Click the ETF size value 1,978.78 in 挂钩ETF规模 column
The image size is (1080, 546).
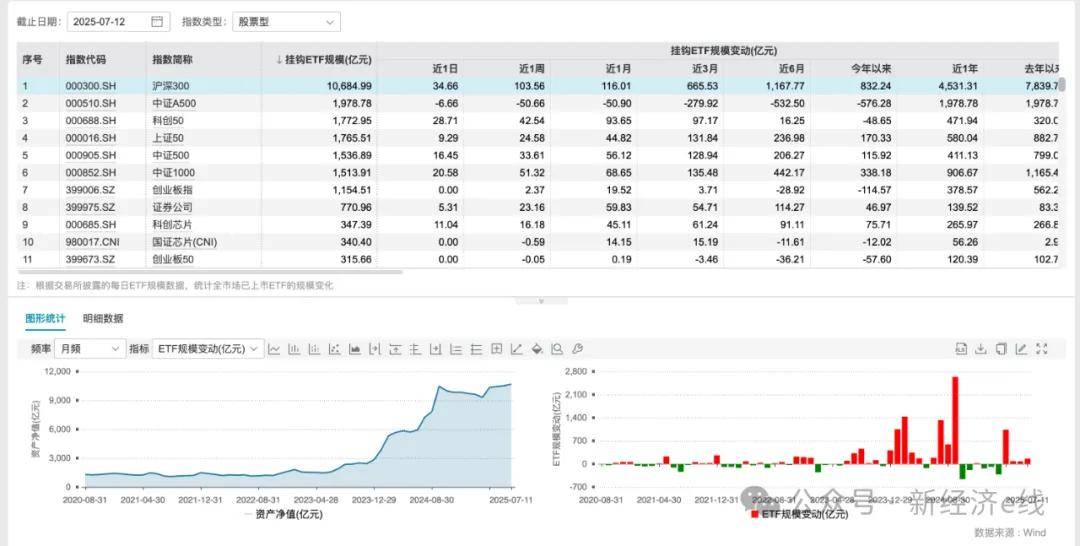point(353,103)
